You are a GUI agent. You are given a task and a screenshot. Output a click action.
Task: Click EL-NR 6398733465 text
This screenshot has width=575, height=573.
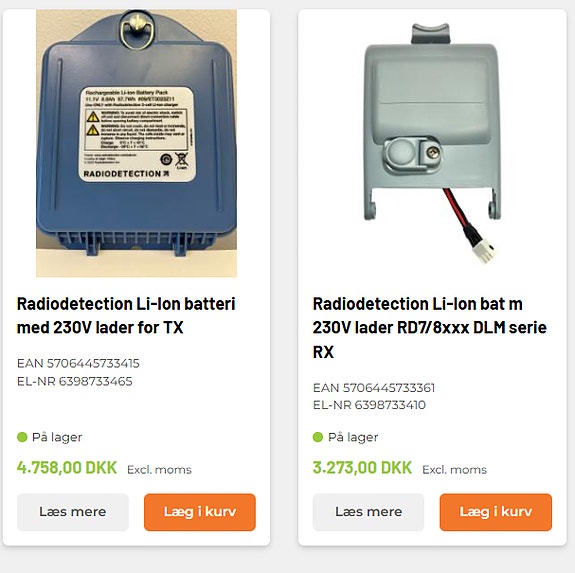coord(74,381)
